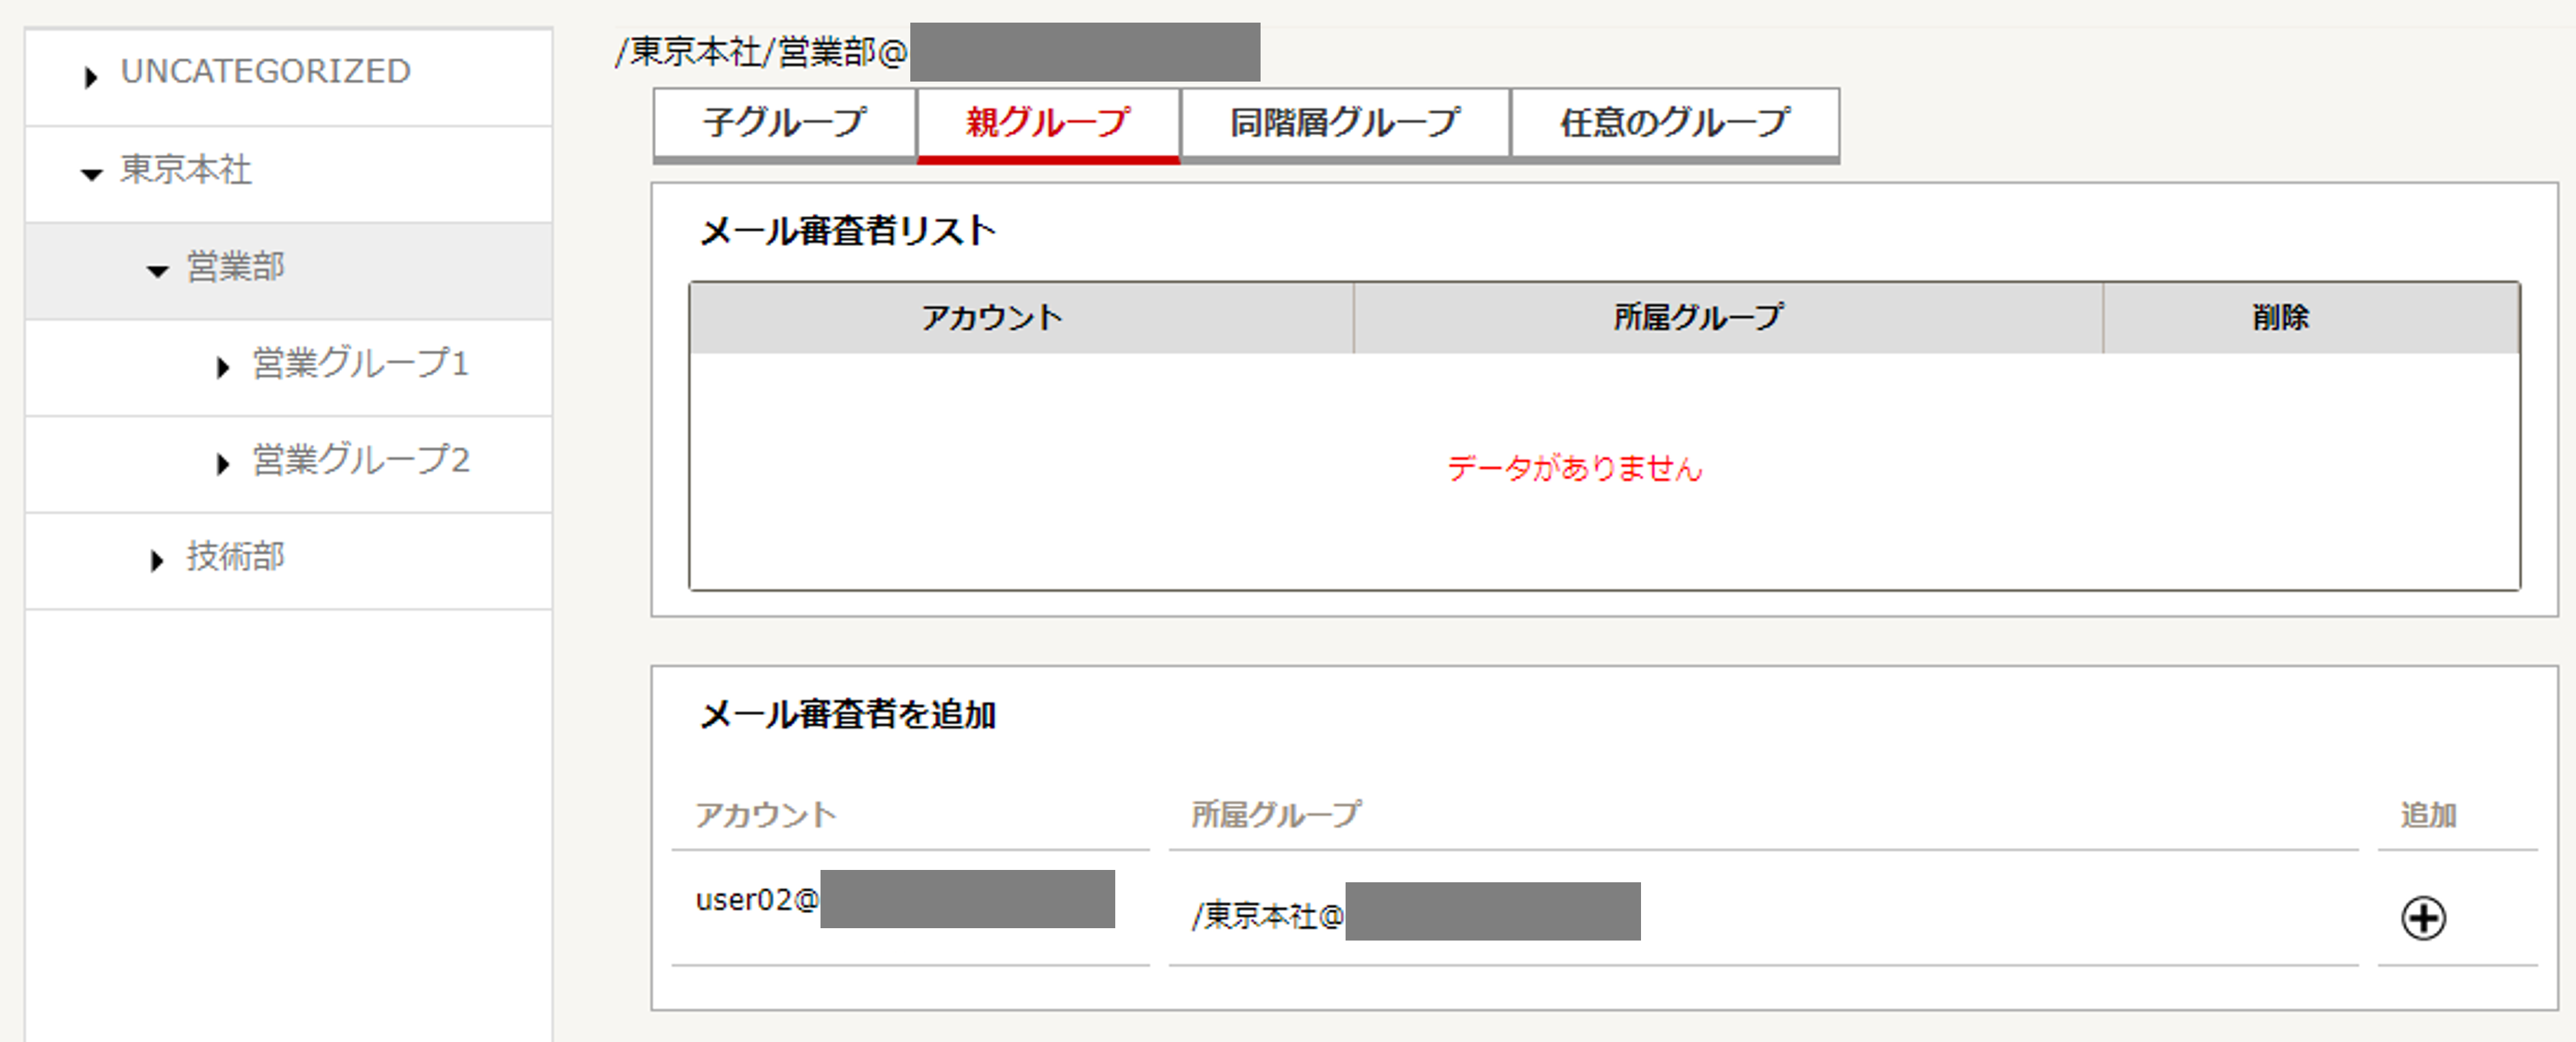Viewport: 2576px width, 1042px height.
Task: Select 技術部 in the group tree
Action: point(236,556)
